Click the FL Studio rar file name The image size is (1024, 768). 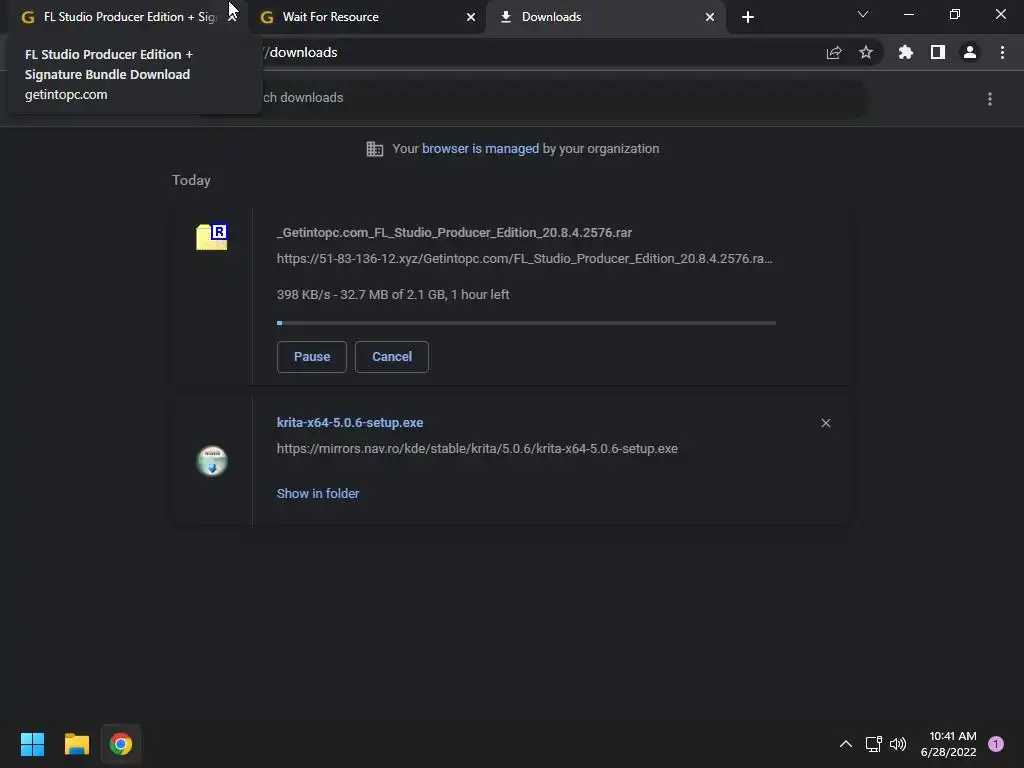pyautogui.click(x=455, y=232)
